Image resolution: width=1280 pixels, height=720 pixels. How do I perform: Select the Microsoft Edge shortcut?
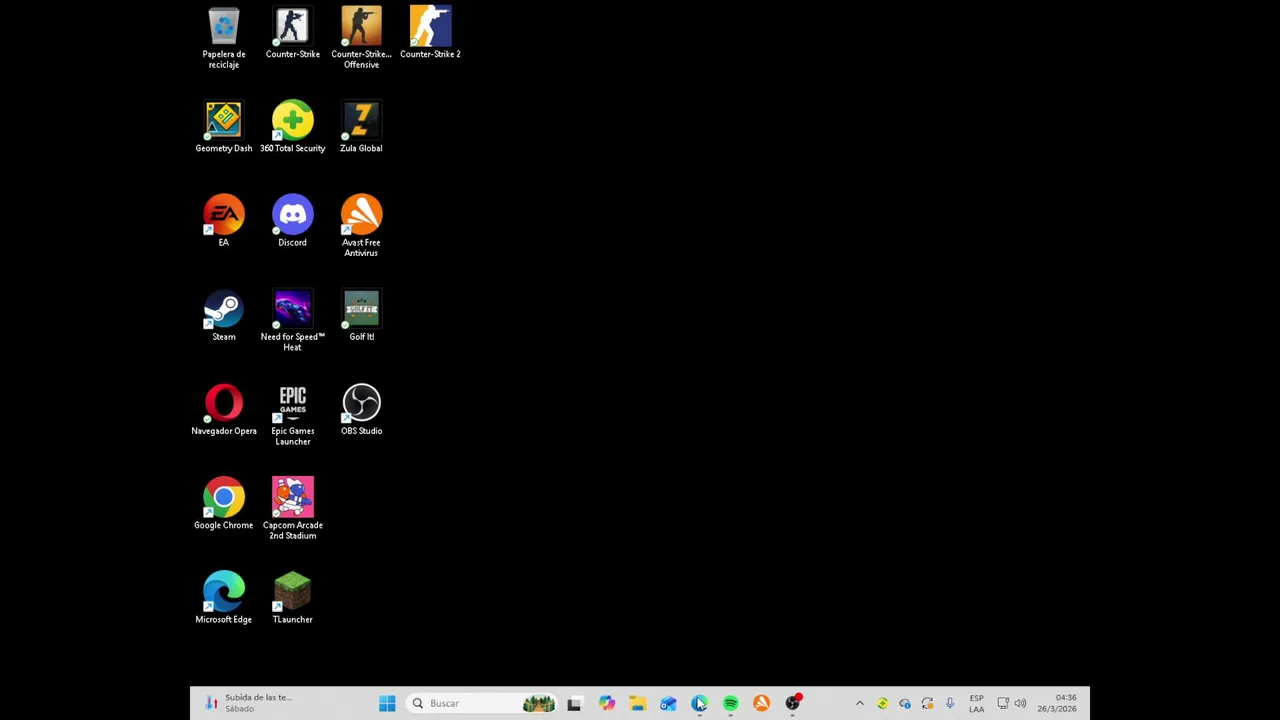[223, 598]
